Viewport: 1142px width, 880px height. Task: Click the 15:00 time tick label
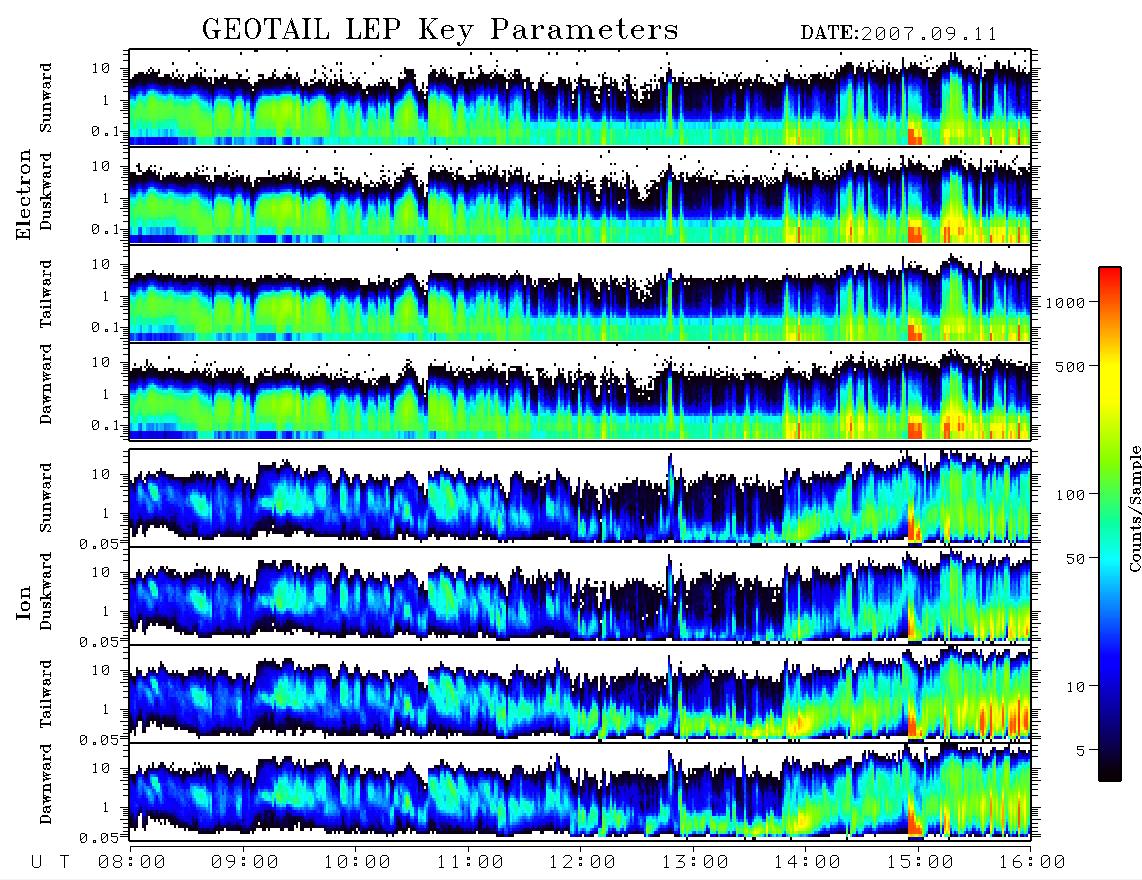(x=921, y=862)
